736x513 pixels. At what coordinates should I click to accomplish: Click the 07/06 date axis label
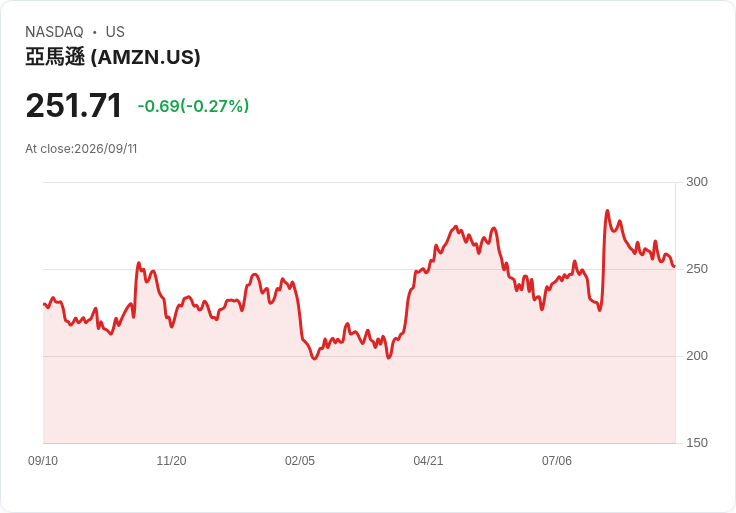pyautogui.click(x=557, y=461)
